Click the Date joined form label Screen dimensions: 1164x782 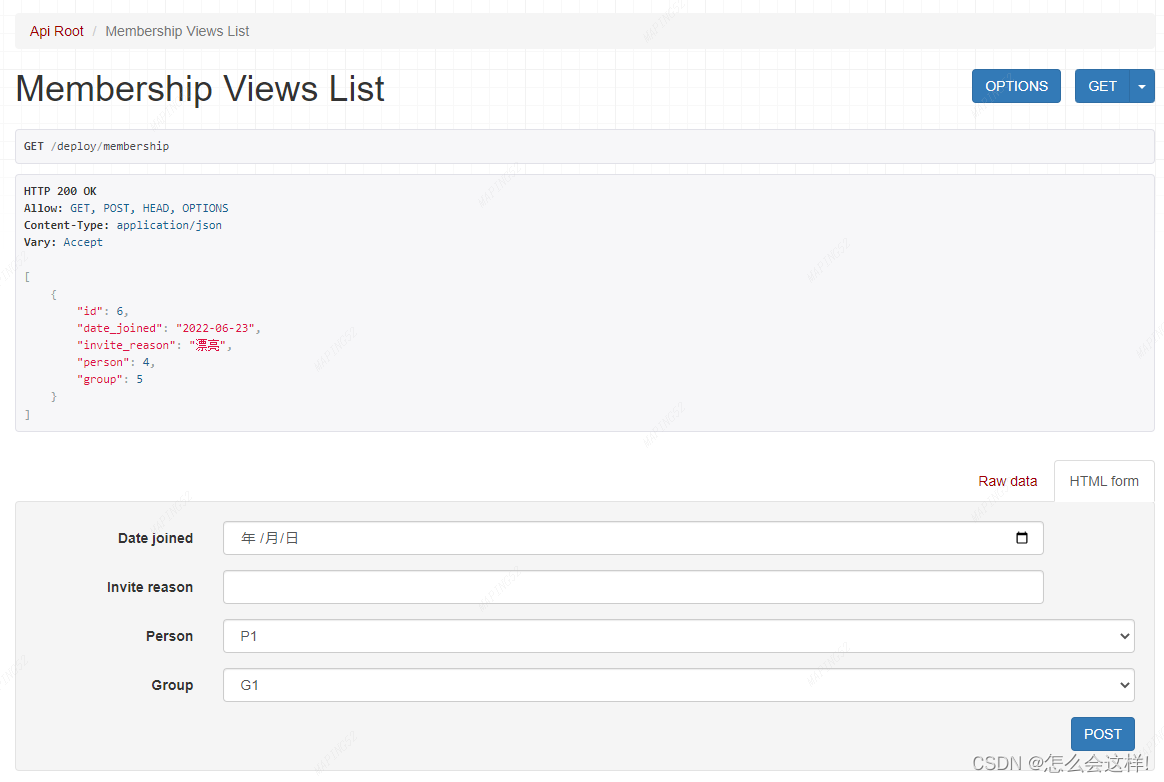click(x=155, y=538)
